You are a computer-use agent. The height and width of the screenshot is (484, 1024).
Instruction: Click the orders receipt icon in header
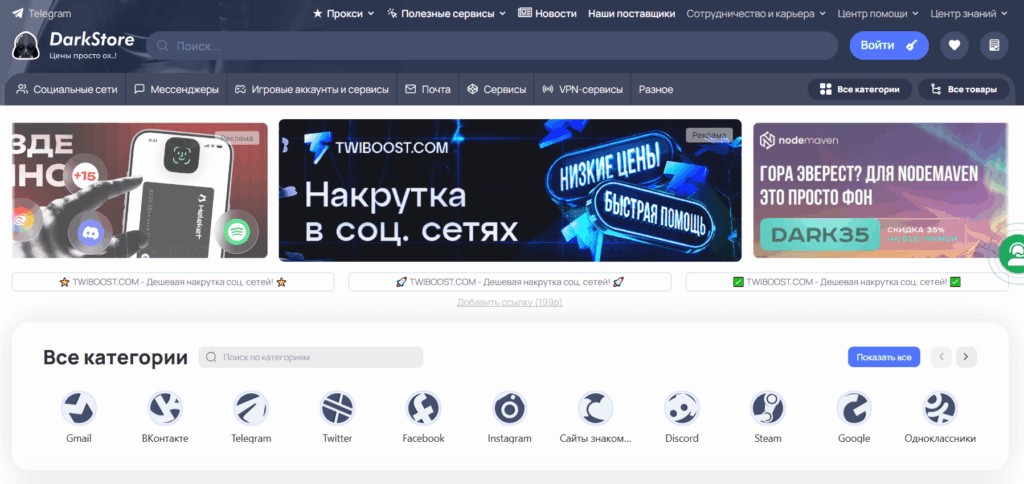pos(994,45)
